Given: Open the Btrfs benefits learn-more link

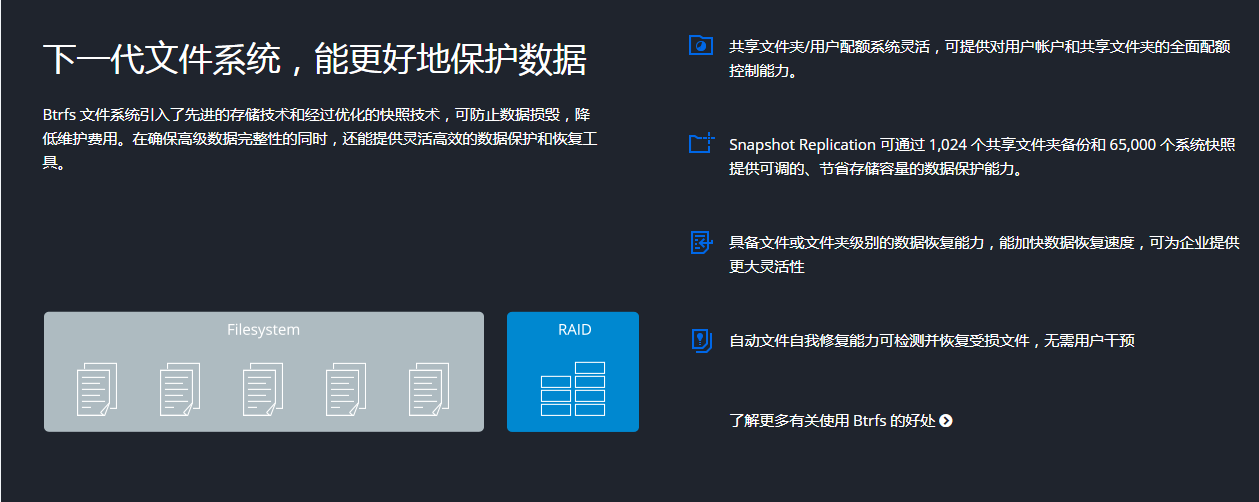Looking at the screenshot, I should [841, 421].
